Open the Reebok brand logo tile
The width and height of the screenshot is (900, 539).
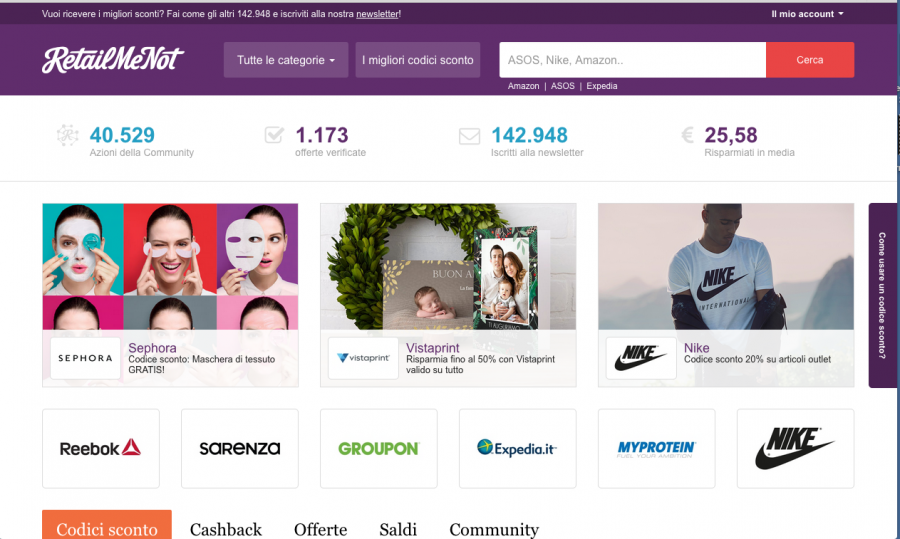tap(101, 448)
